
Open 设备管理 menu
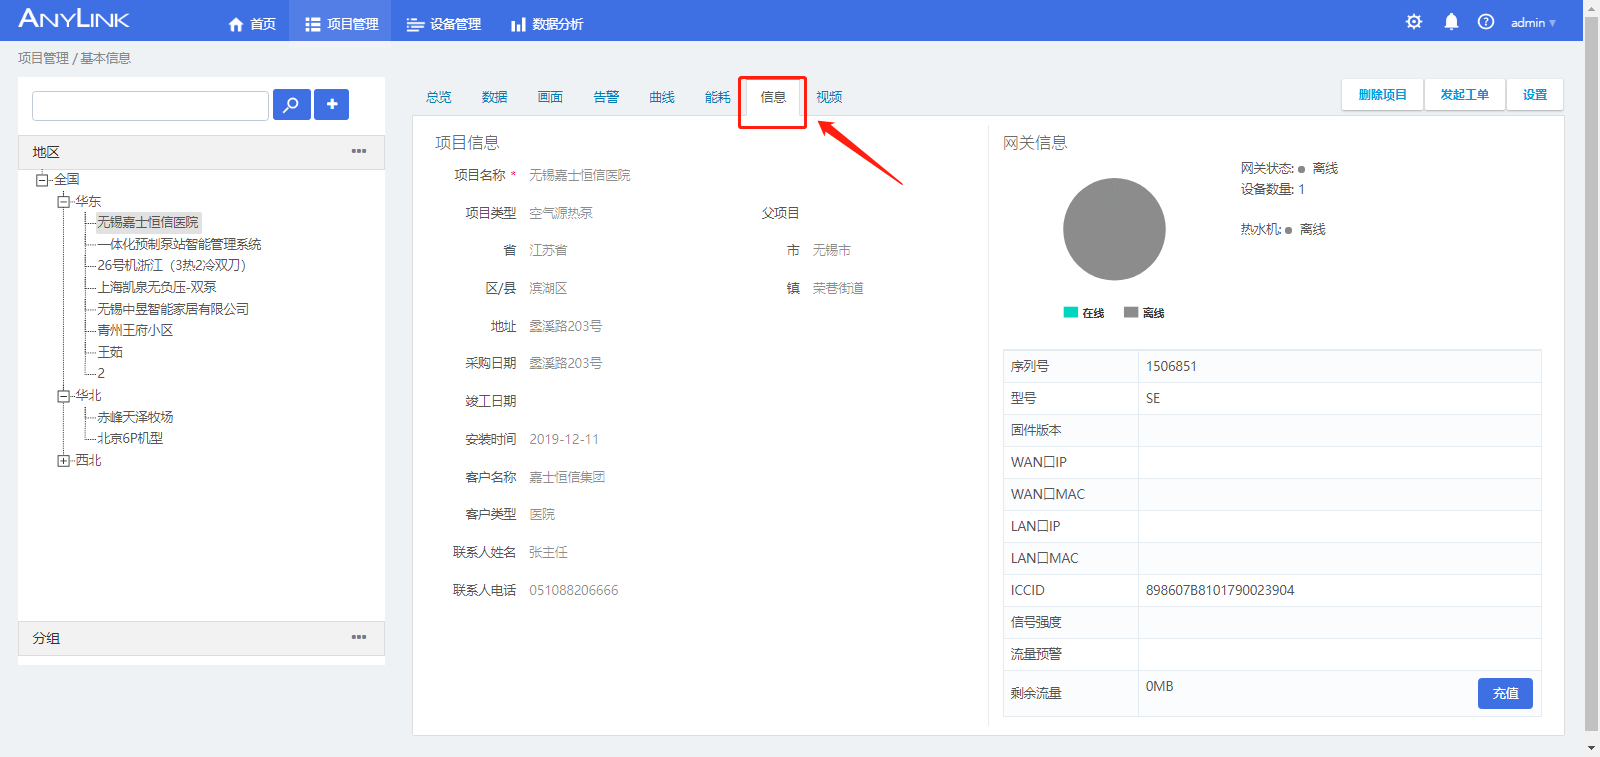coord(444,24)
